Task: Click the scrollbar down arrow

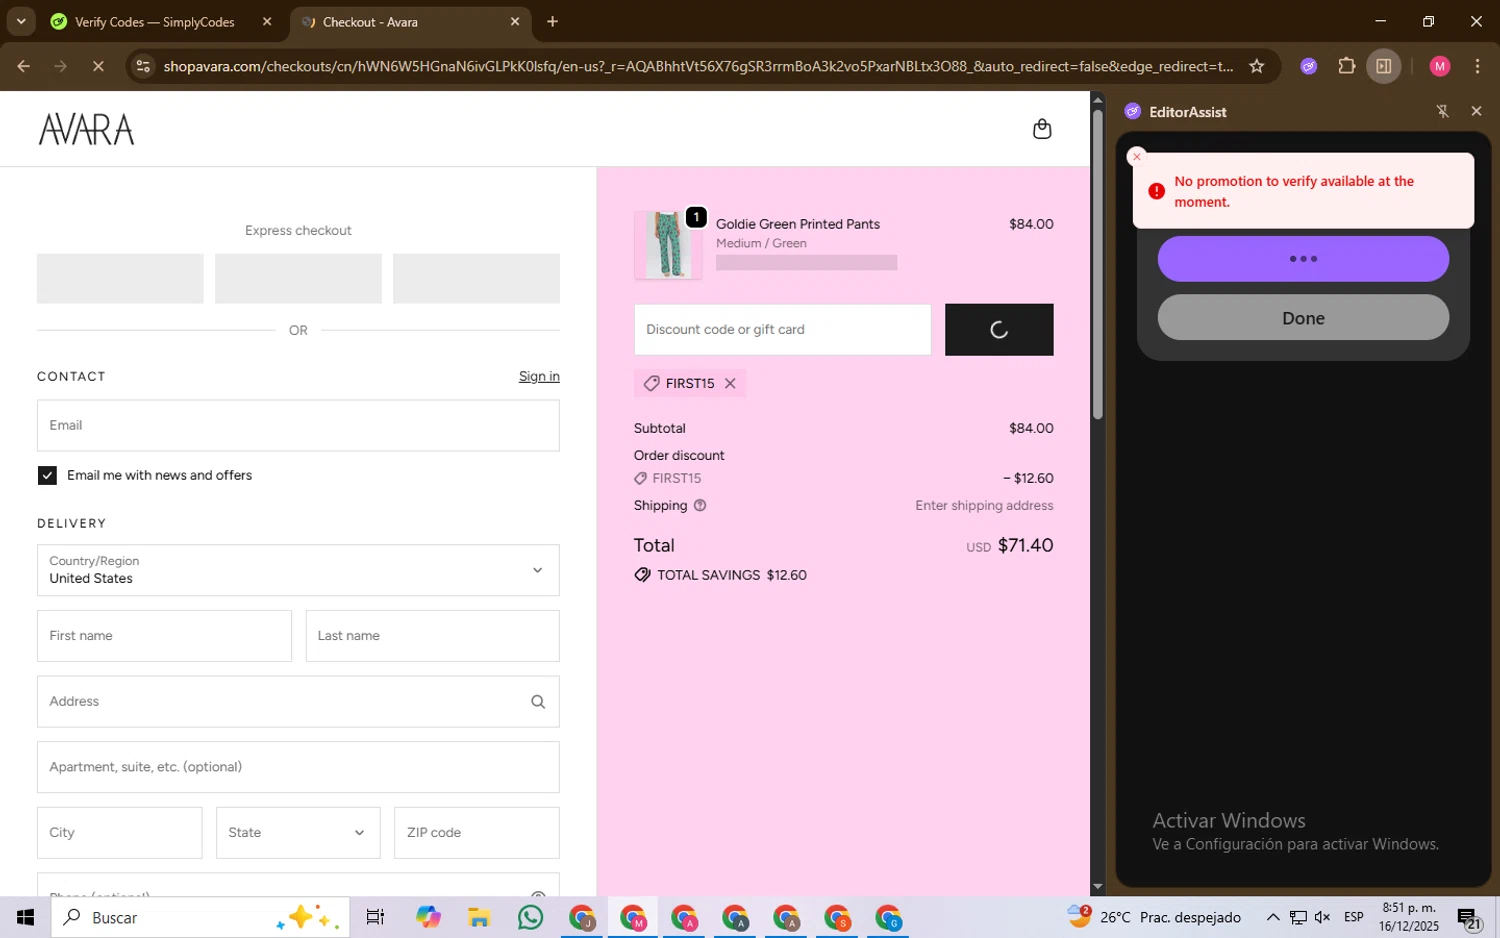Action: coord(1097,887)
